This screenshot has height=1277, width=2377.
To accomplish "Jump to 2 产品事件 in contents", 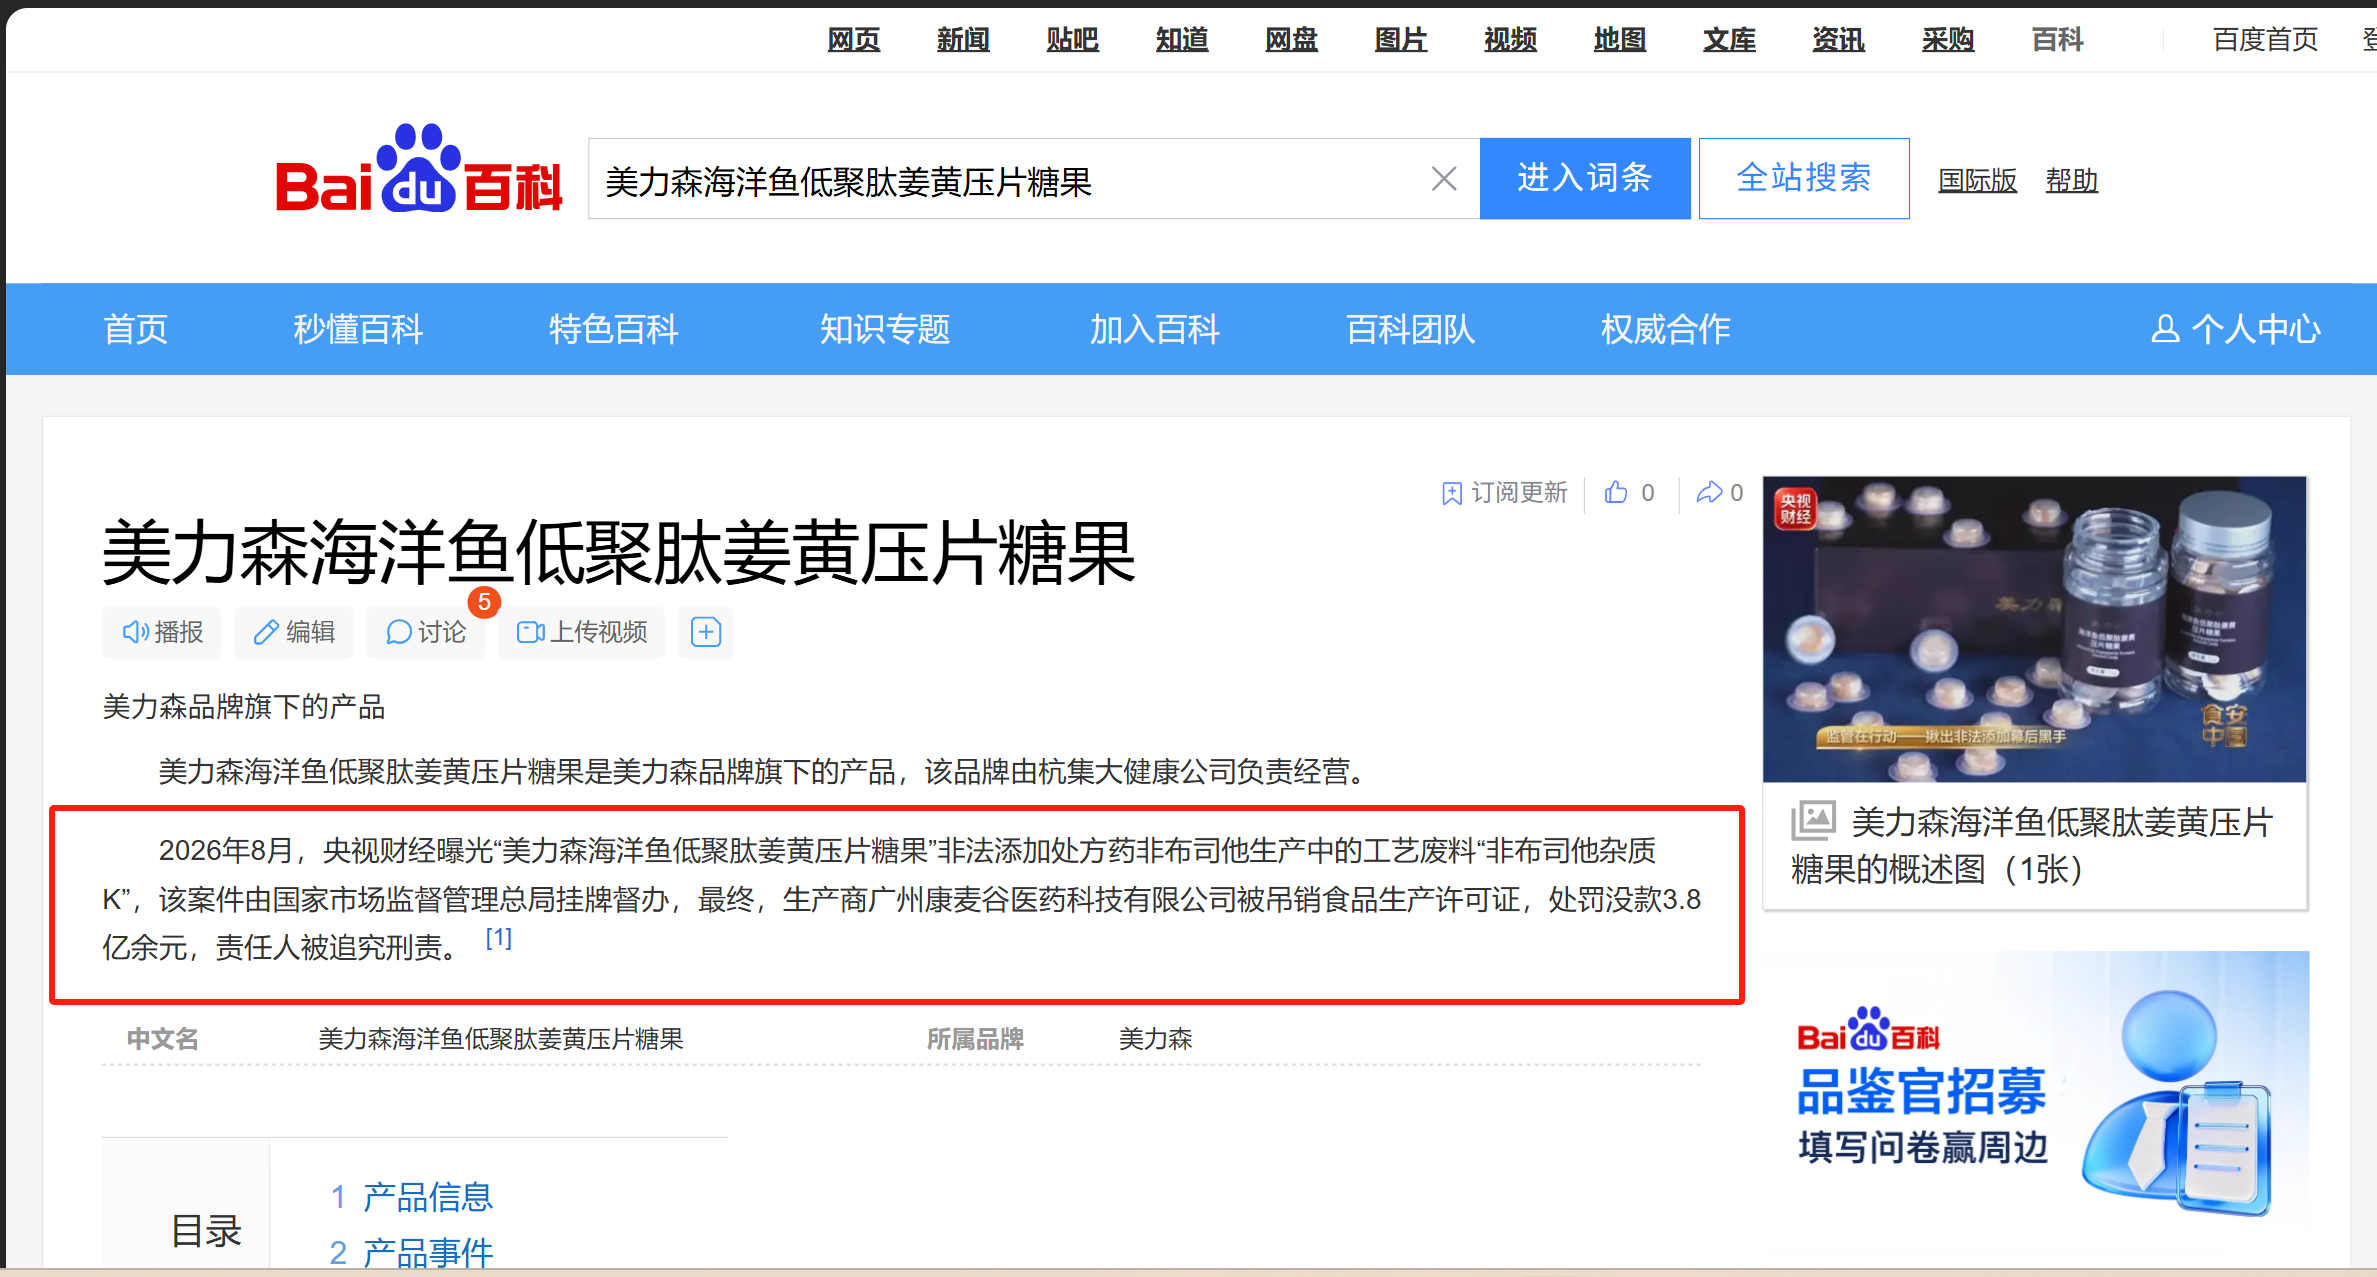I will pyautogui.click(x=411, y=1252).
